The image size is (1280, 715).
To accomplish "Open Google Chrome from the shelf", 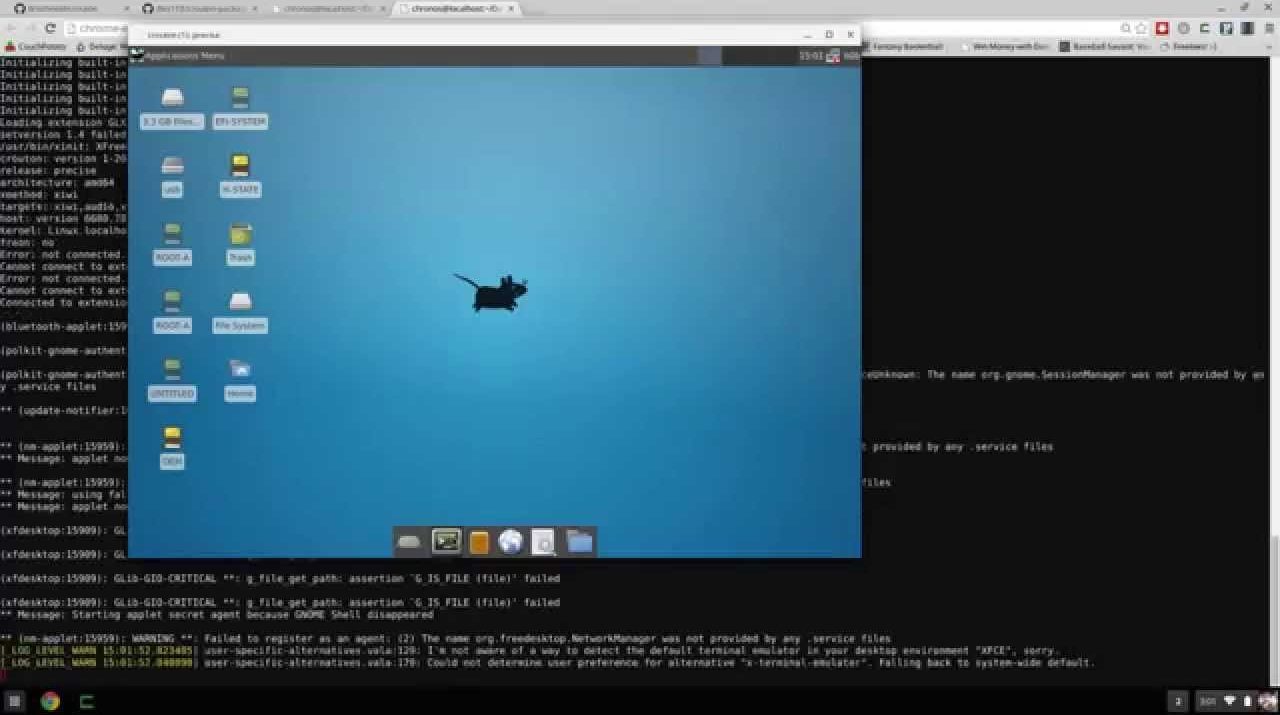I will [50, 701].
